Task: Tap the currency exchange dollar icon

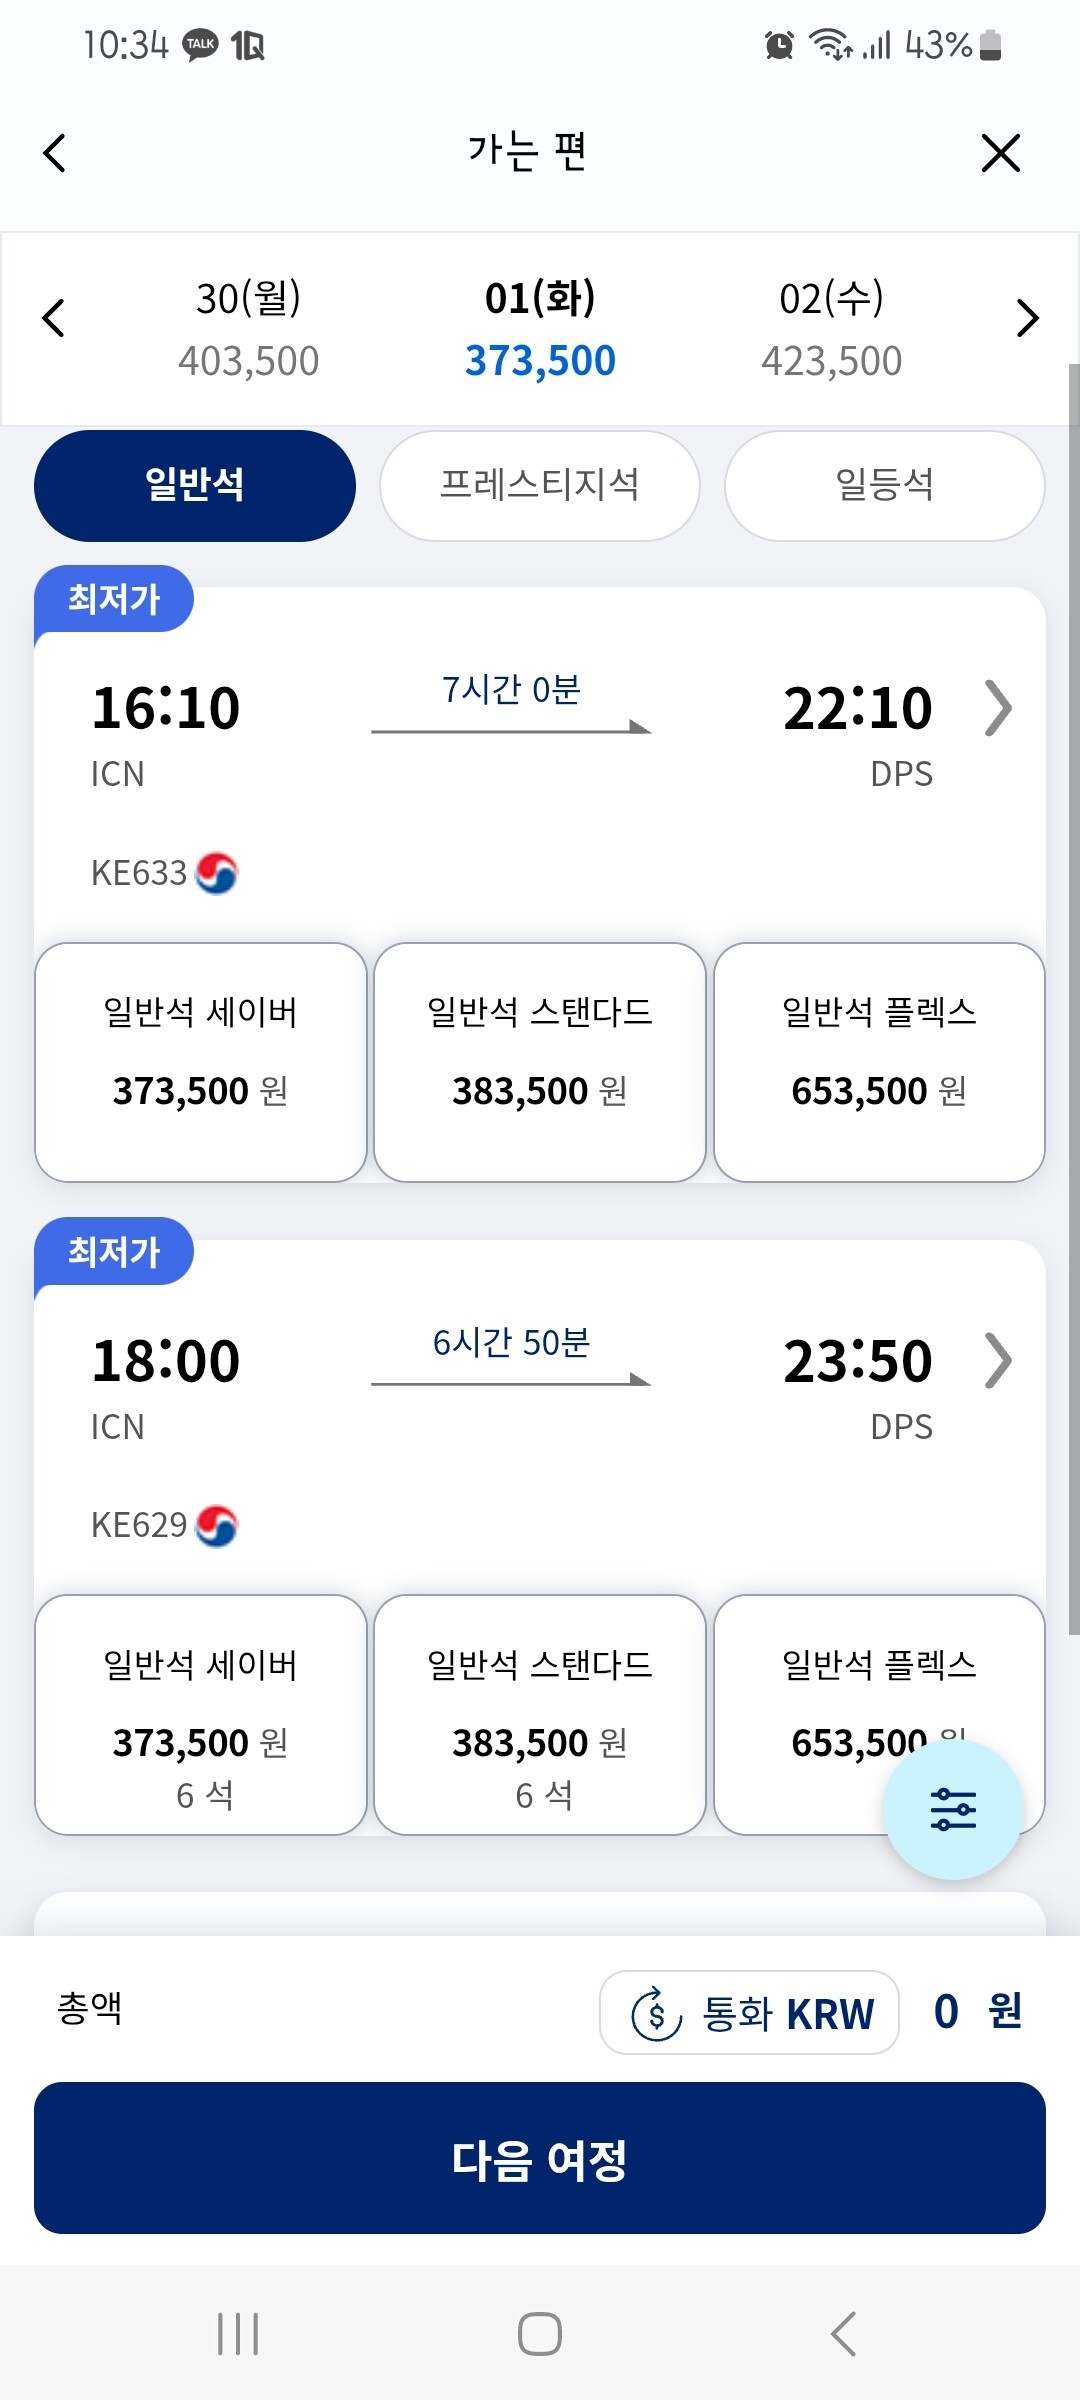Action: [x=656, y=2013]
